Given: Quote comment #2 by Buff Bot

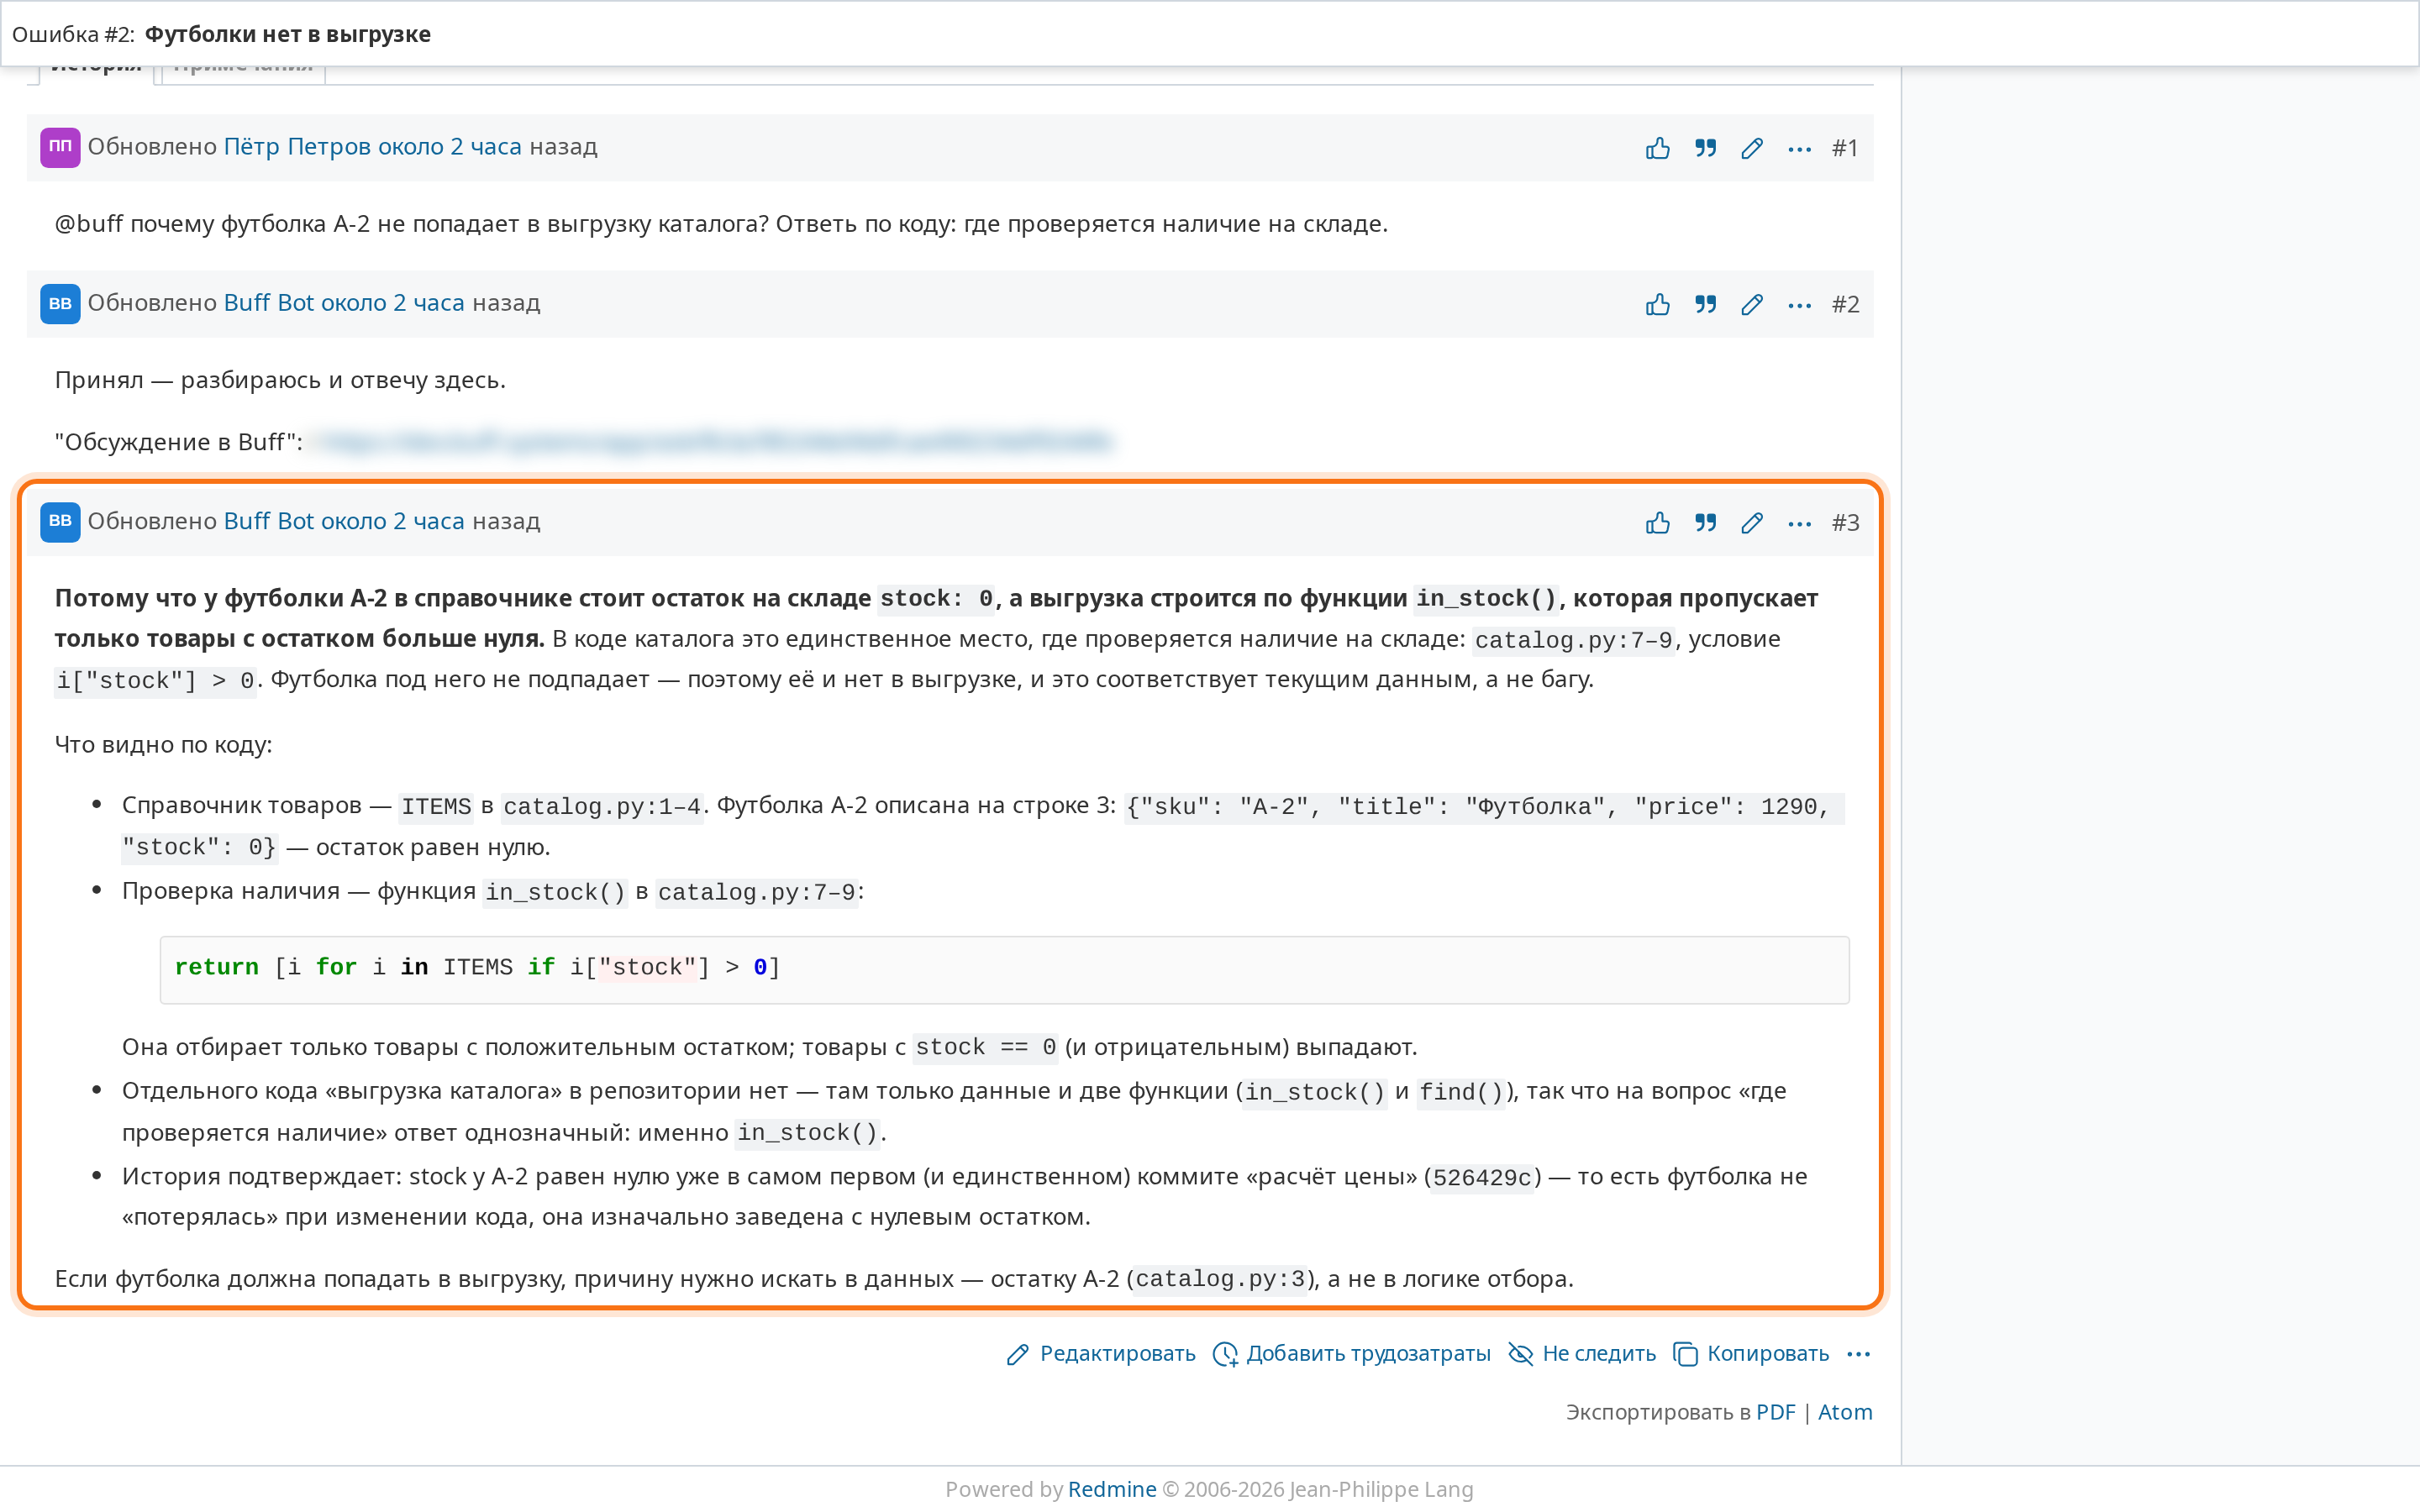Looking at the screenshot, I should click(1705, 304).
